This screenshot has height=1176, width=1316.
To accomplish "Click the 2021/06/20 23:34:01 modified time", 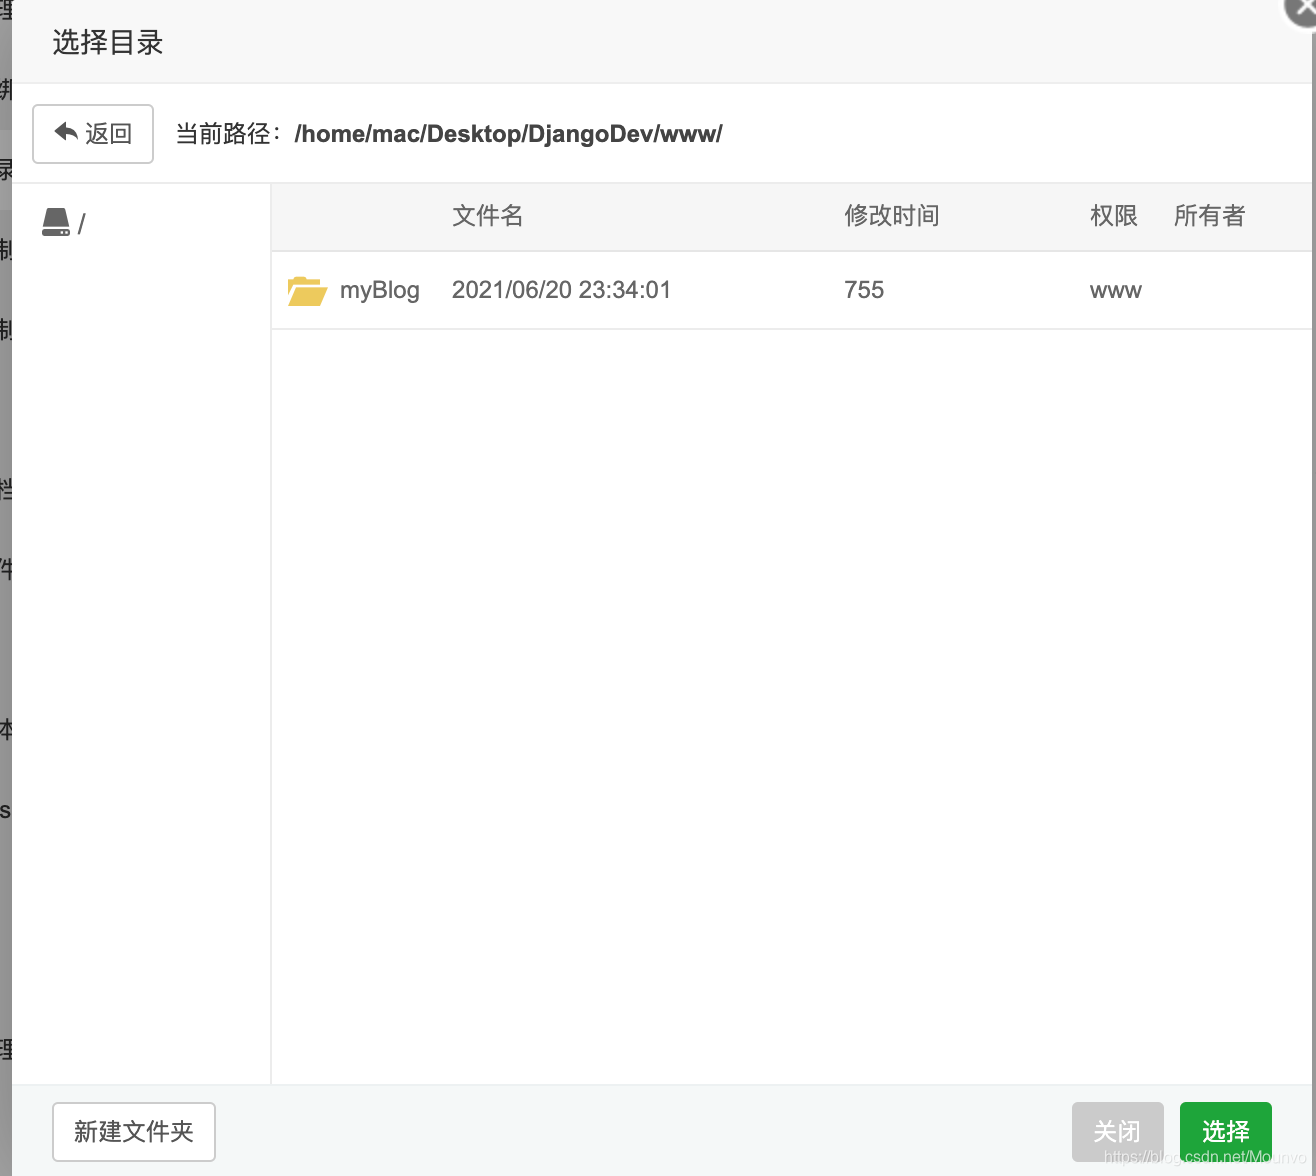I will tap(561, 290).
